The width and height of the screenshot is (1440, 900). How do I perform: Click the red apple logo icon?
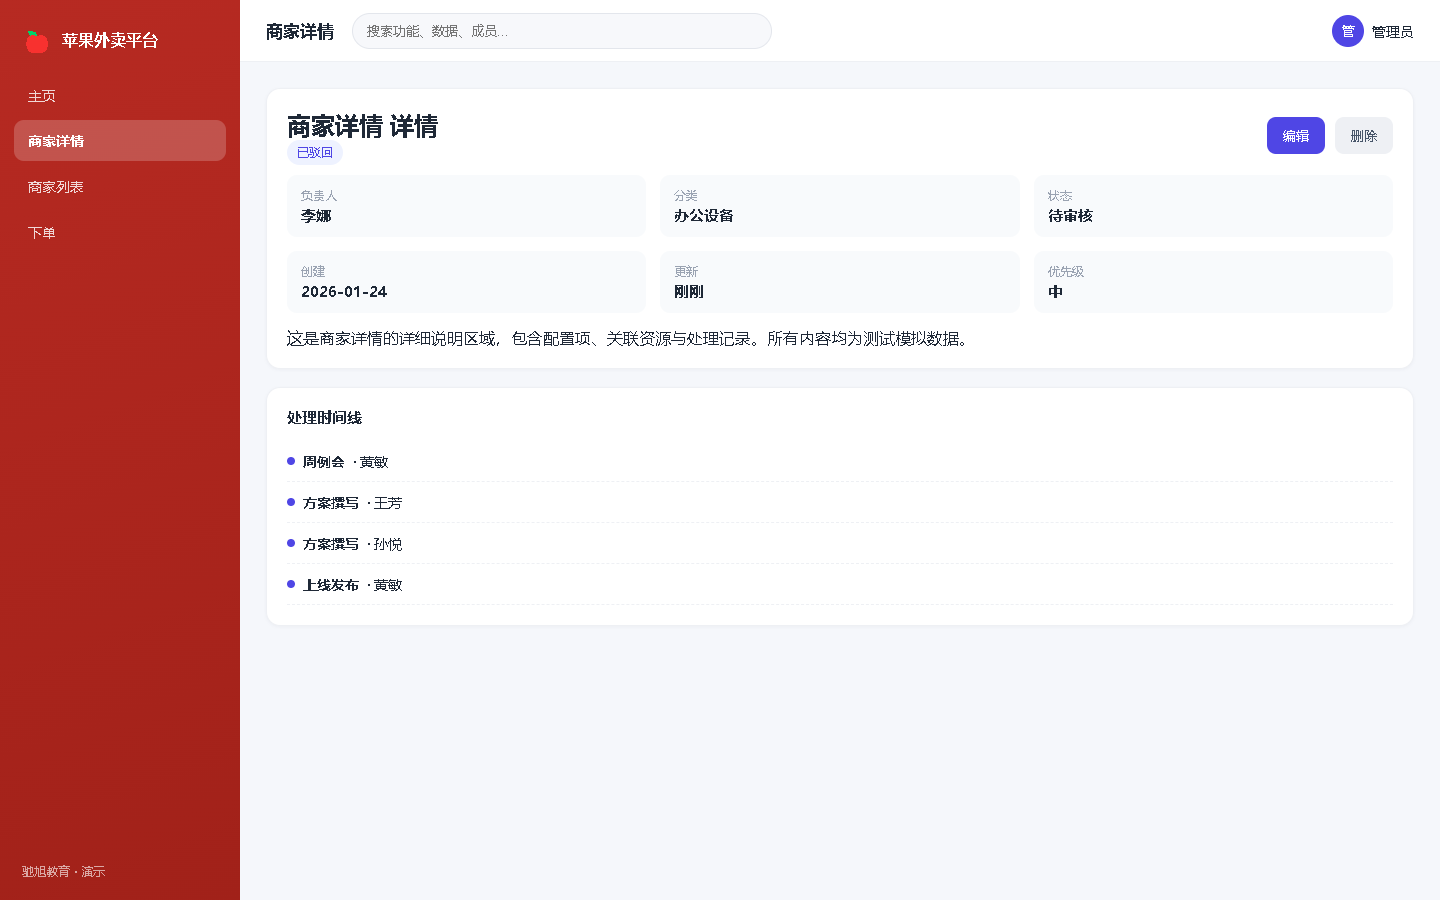pos(37,41)
